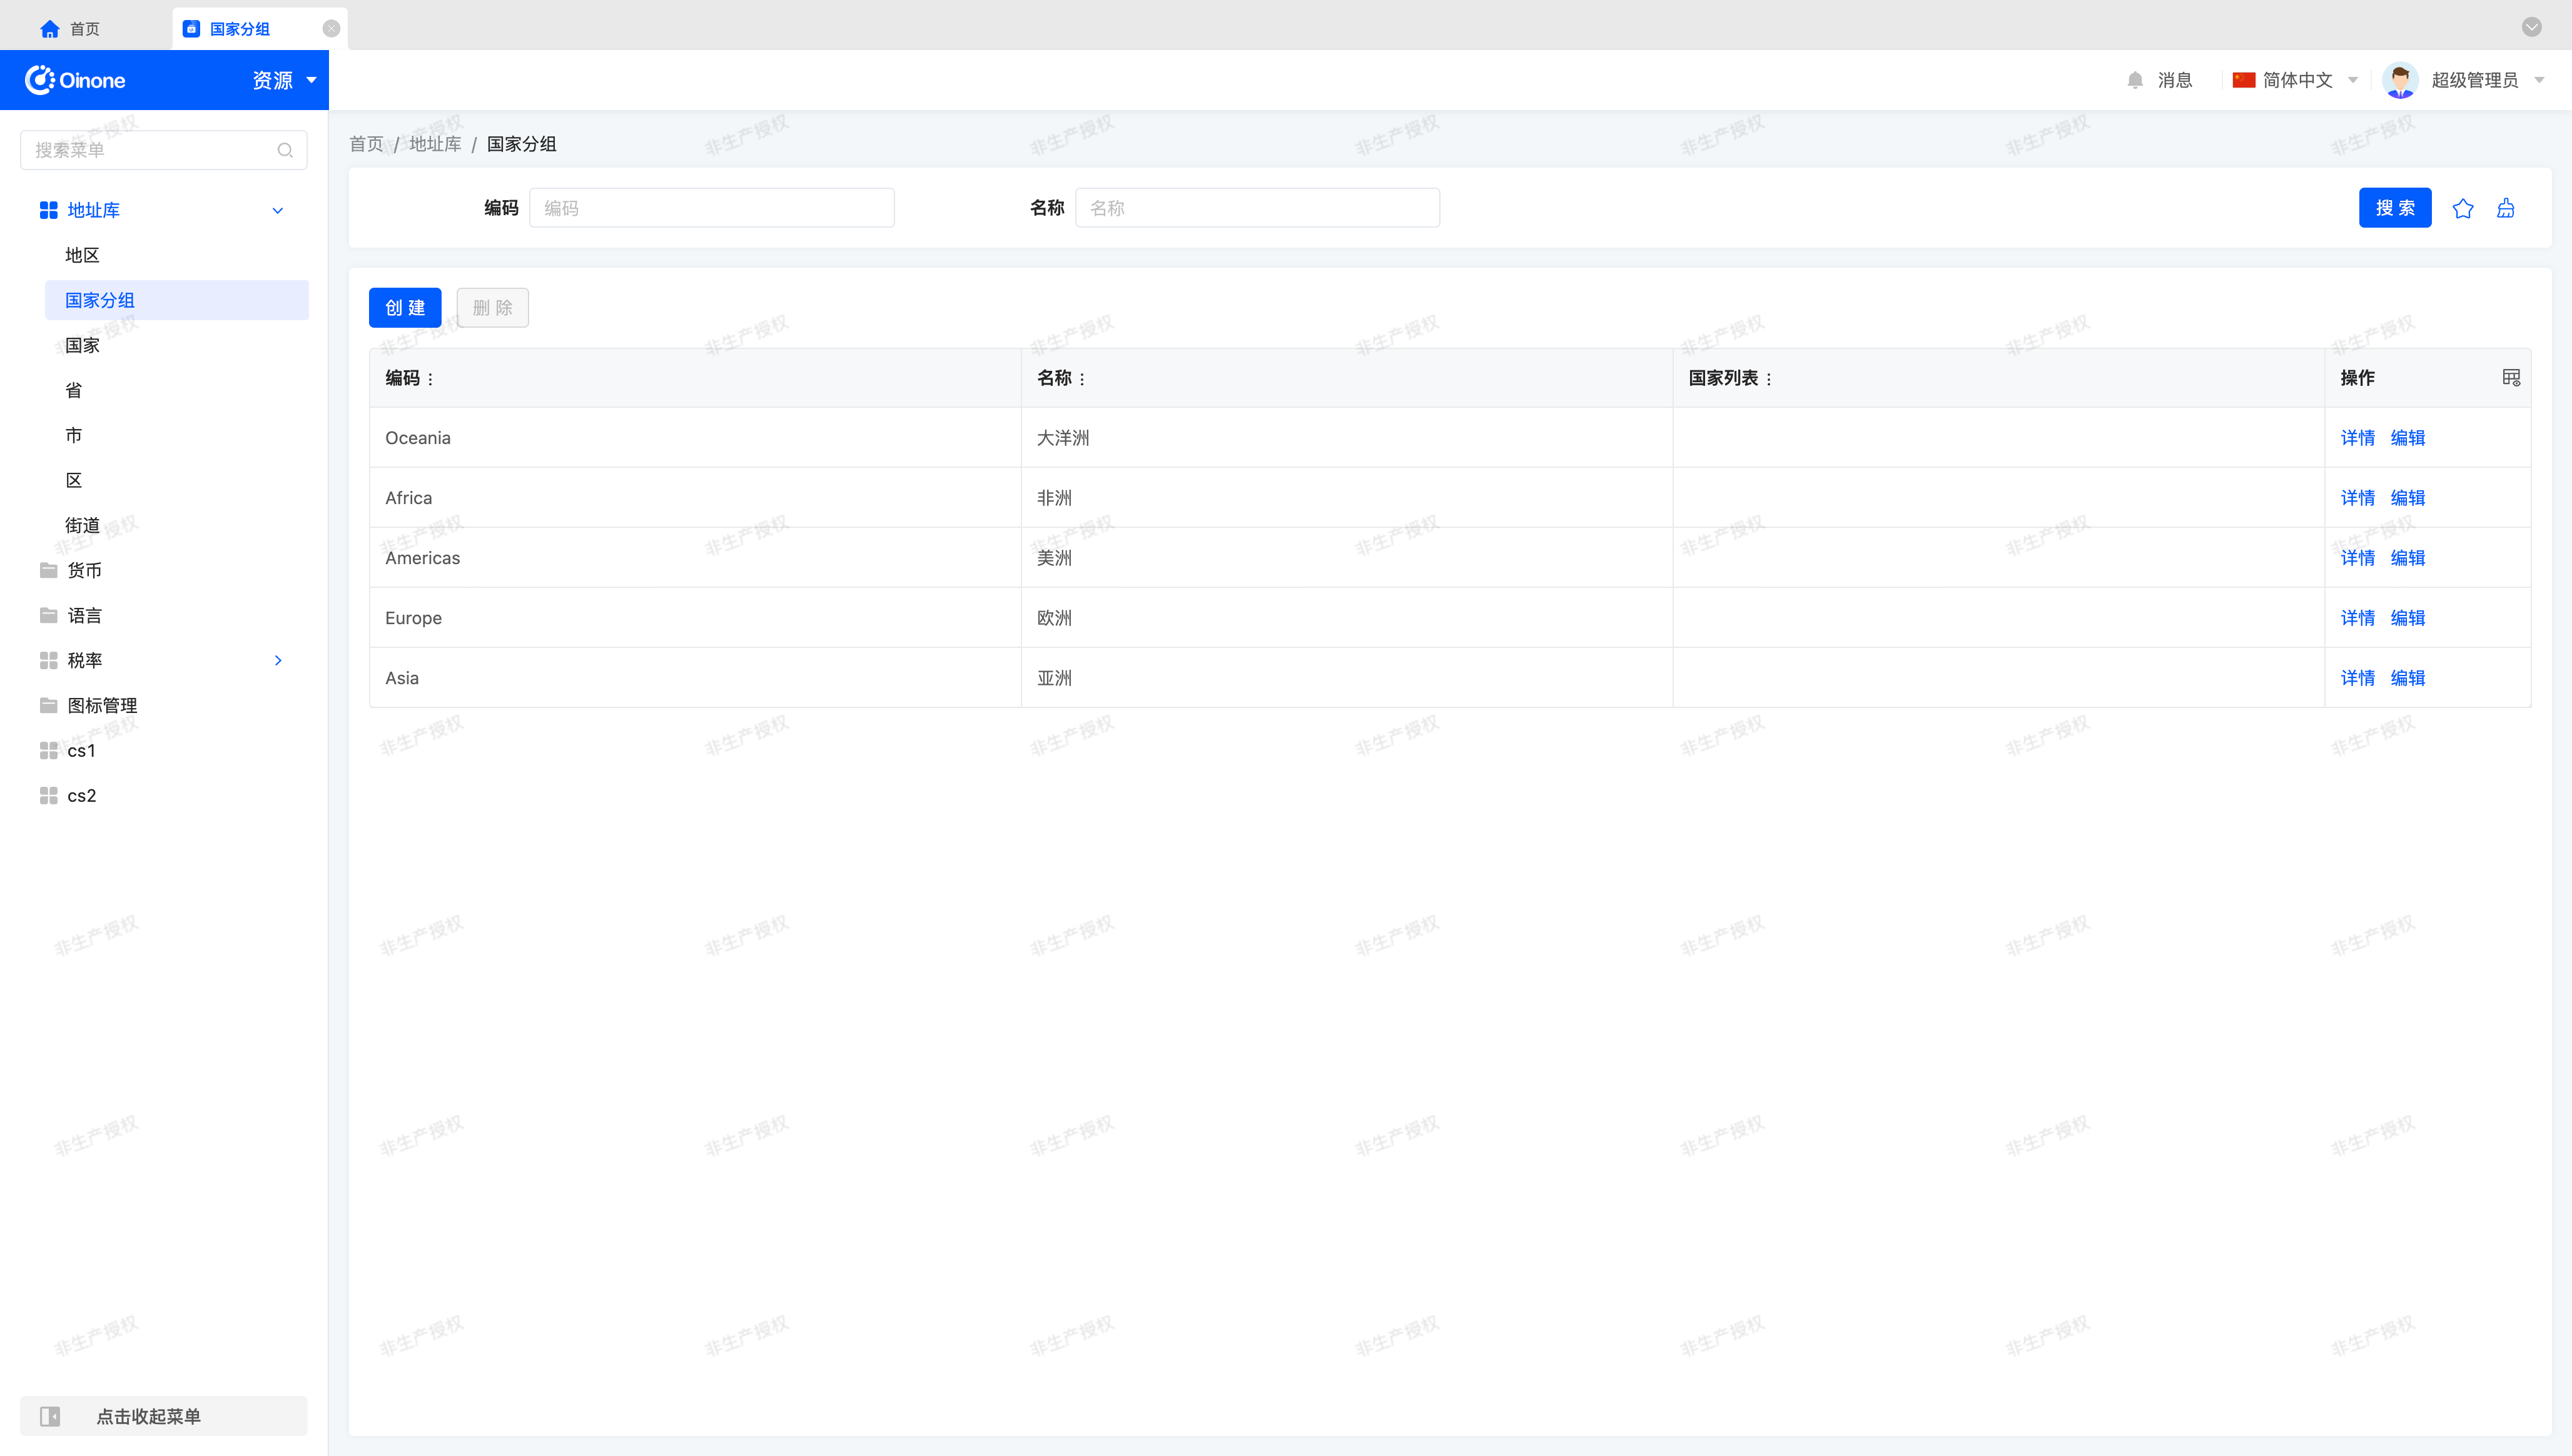The width and height of the screenshot is (2572, 1456).
Task: Click the 创建 button
Action: coord(405,307)
